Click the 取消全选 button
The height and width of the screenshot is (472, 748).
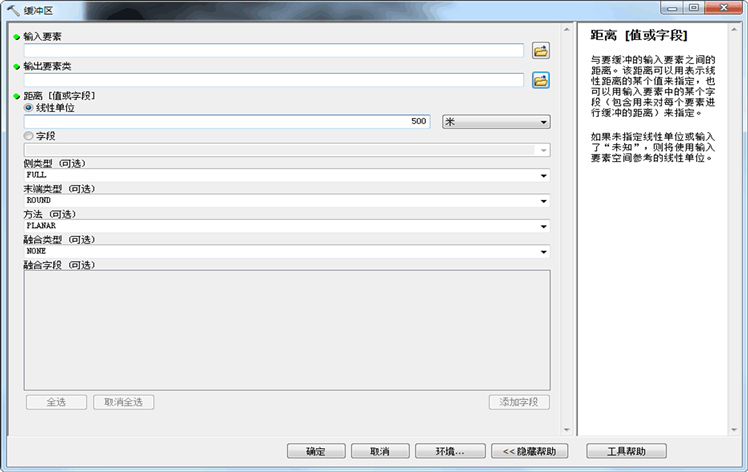(x=124, y=402)
